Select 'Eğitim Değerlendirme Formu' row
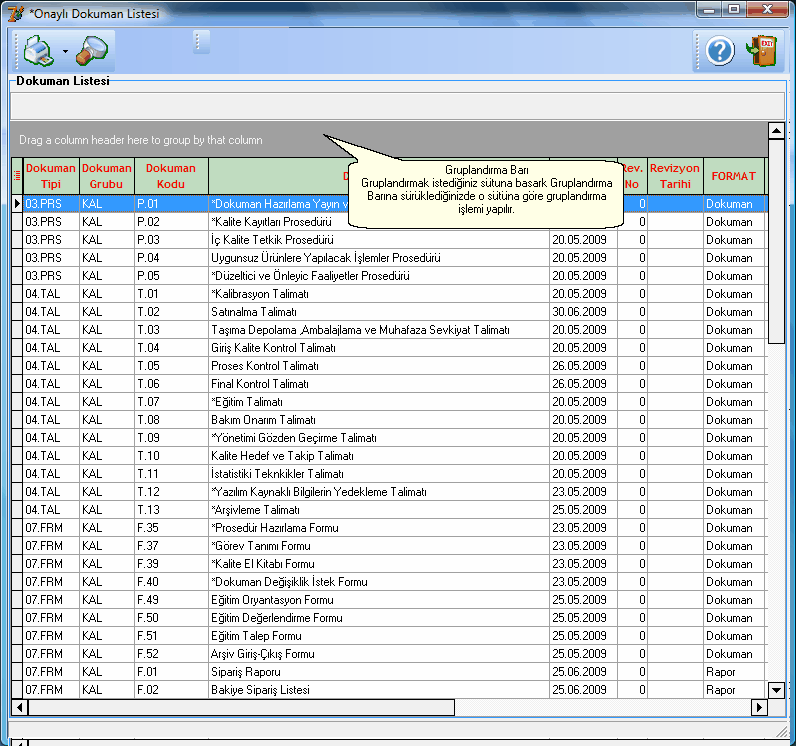 coord(389,618)
